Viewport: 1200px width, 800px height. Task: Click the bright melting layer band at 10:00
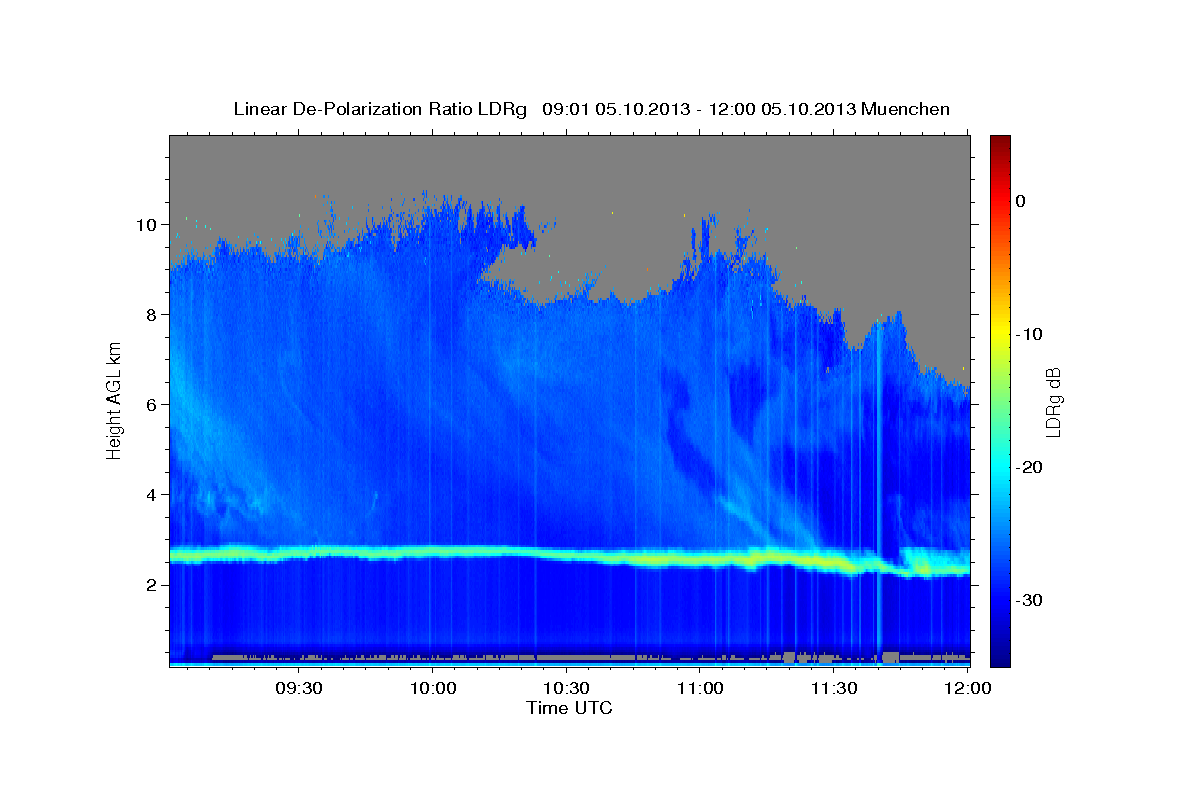[x=433, y=551]
